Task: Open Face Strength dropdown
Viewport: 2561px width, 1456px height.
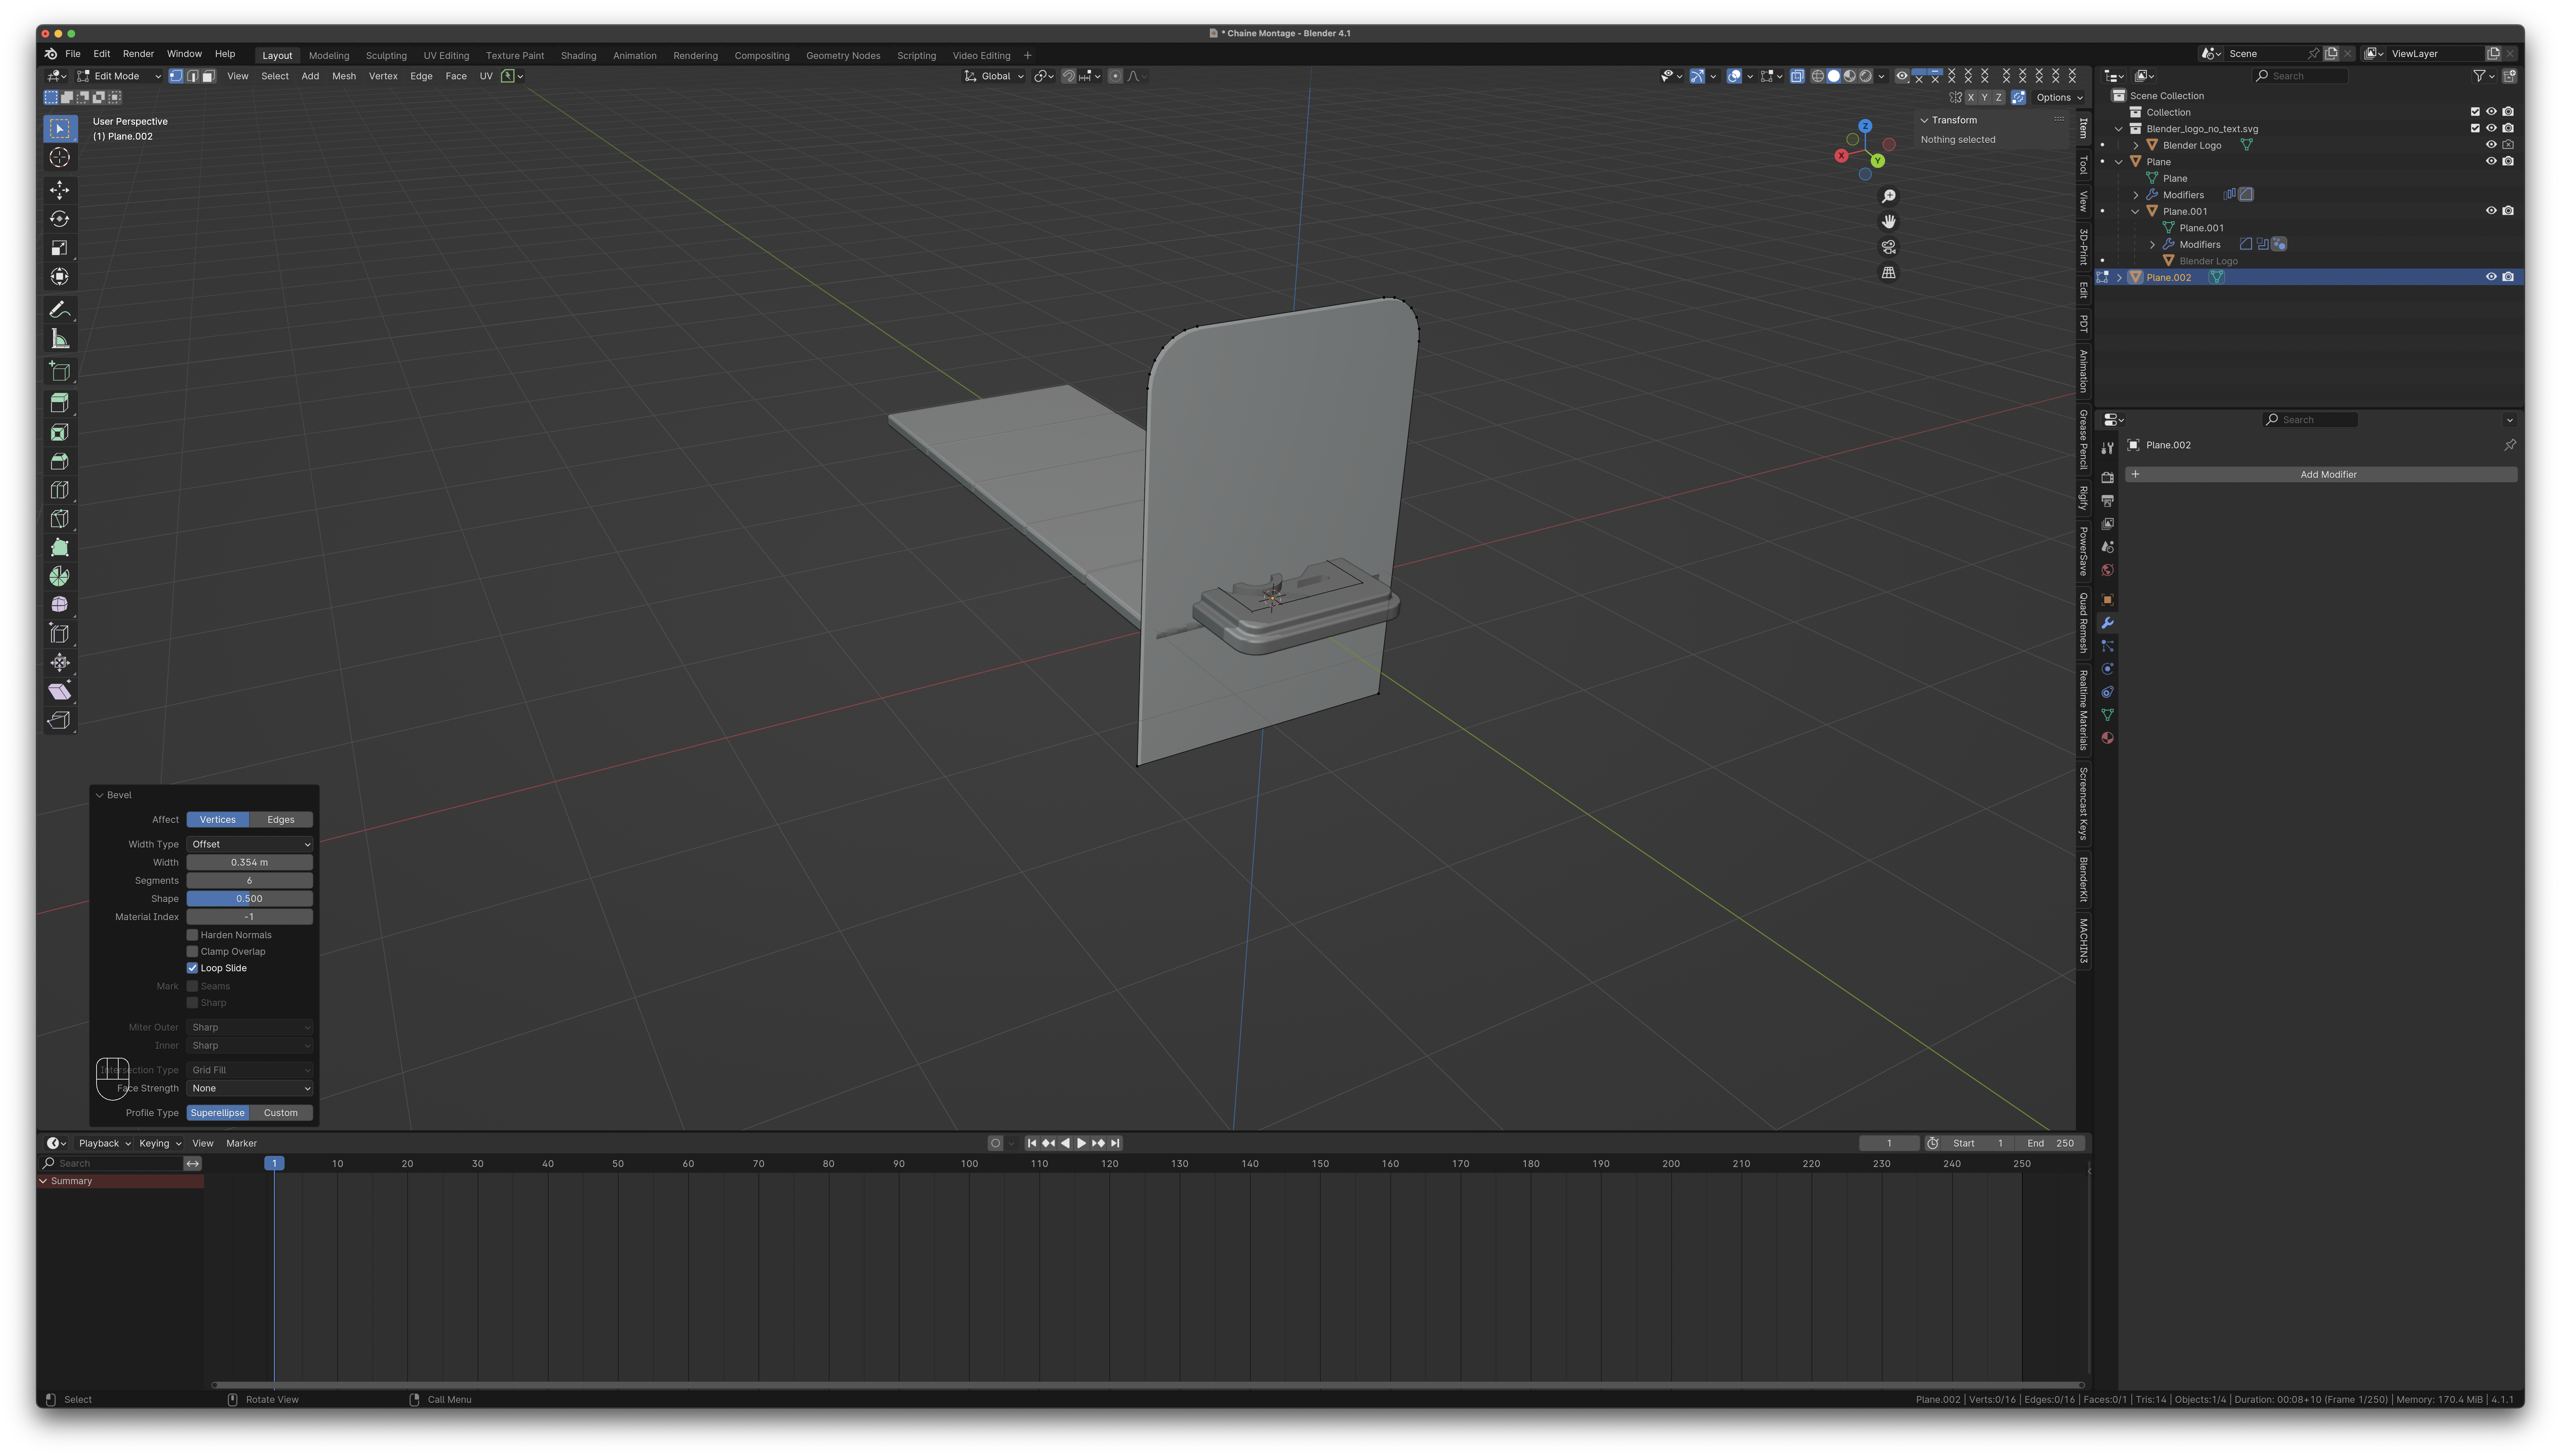Action: tap(250, 1088)
